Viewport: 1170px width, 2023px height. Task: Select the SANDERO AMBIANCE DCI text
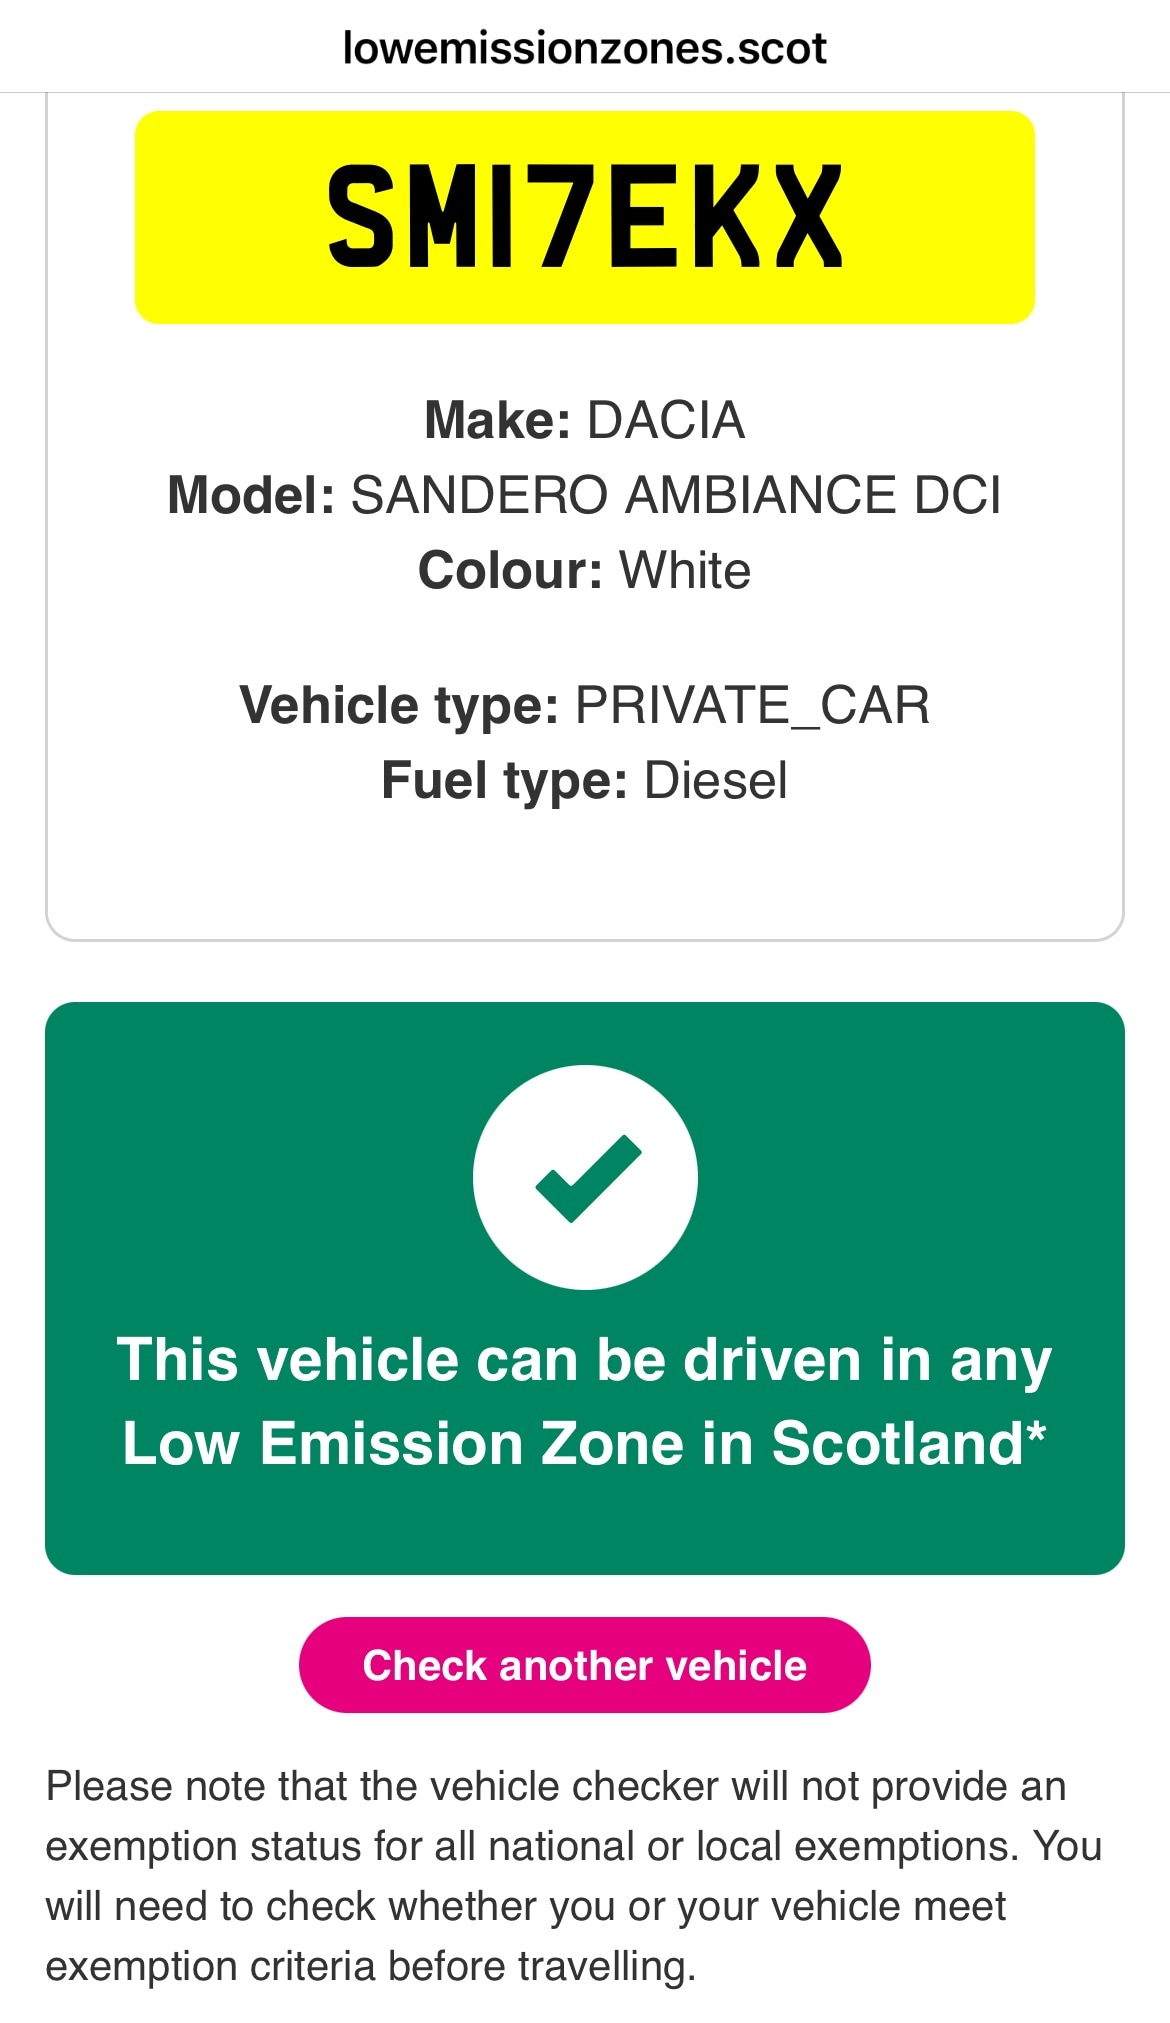point(675,495)
